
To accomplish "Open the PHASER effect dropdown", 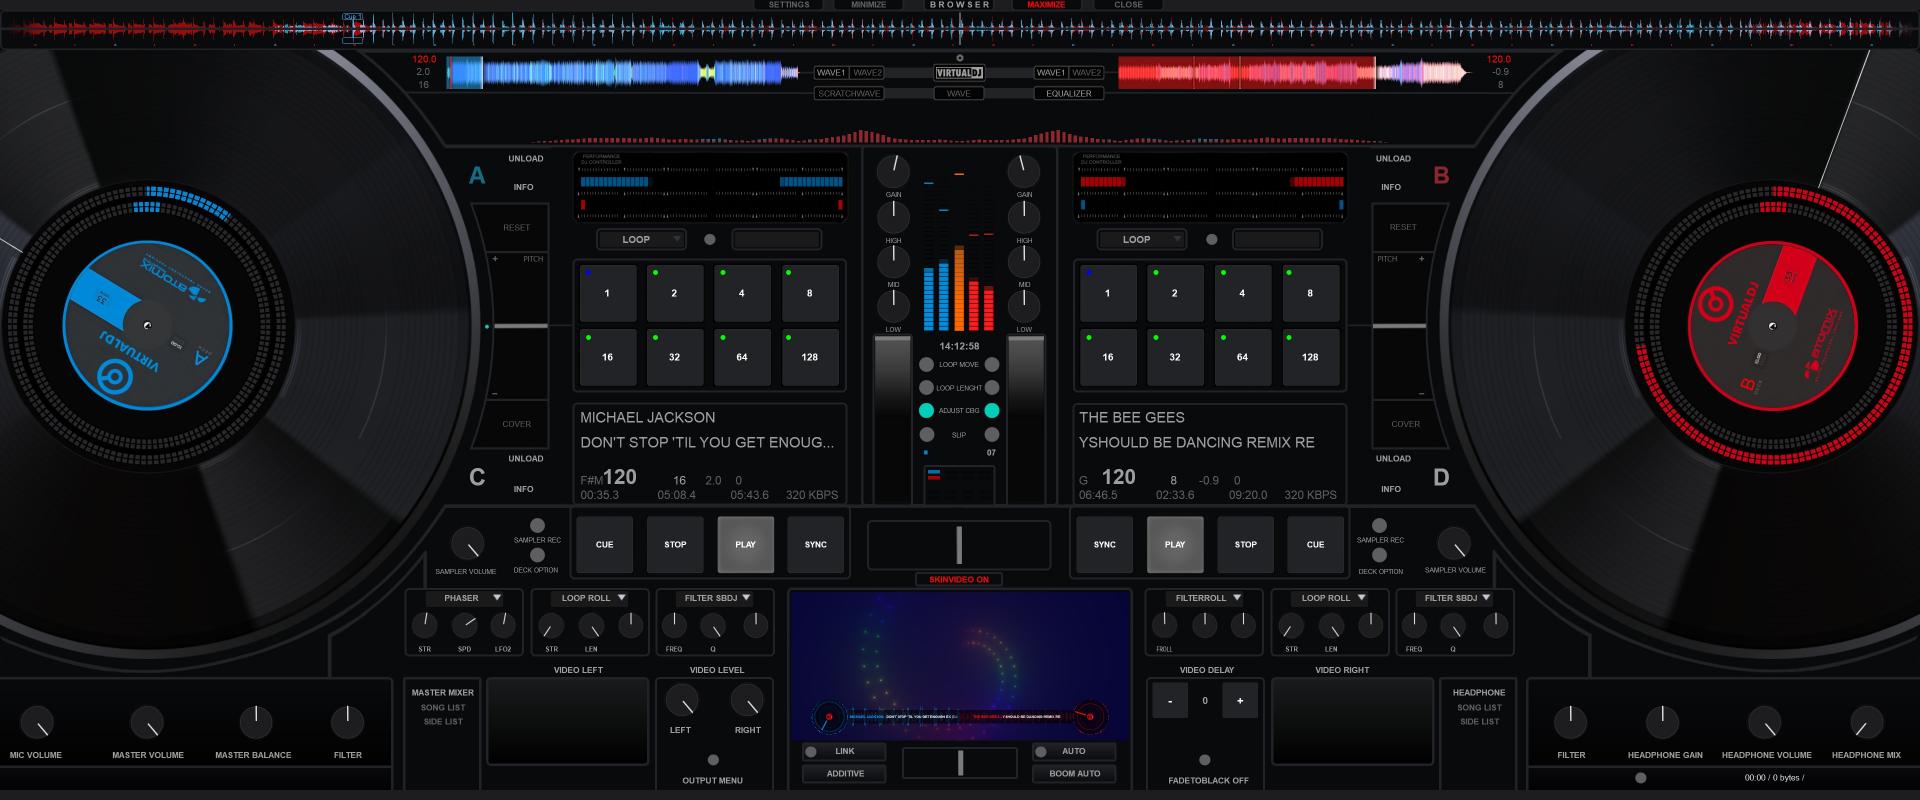I will coord(462,598).
